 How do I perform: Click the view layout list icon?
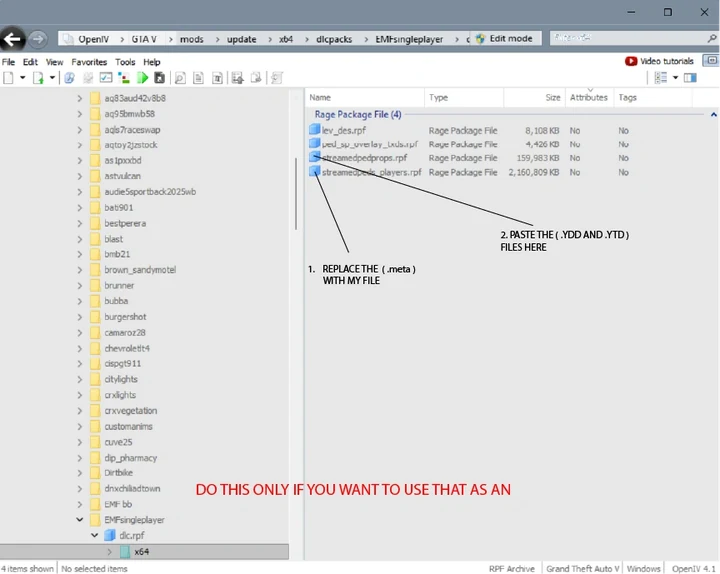click(661, 78)
